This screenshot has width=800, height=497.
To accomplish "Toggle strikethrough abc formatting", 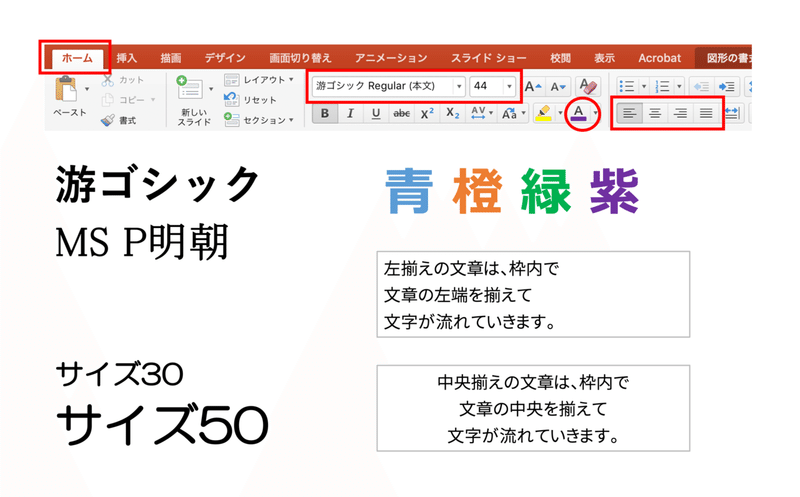I will coord(402,113).
